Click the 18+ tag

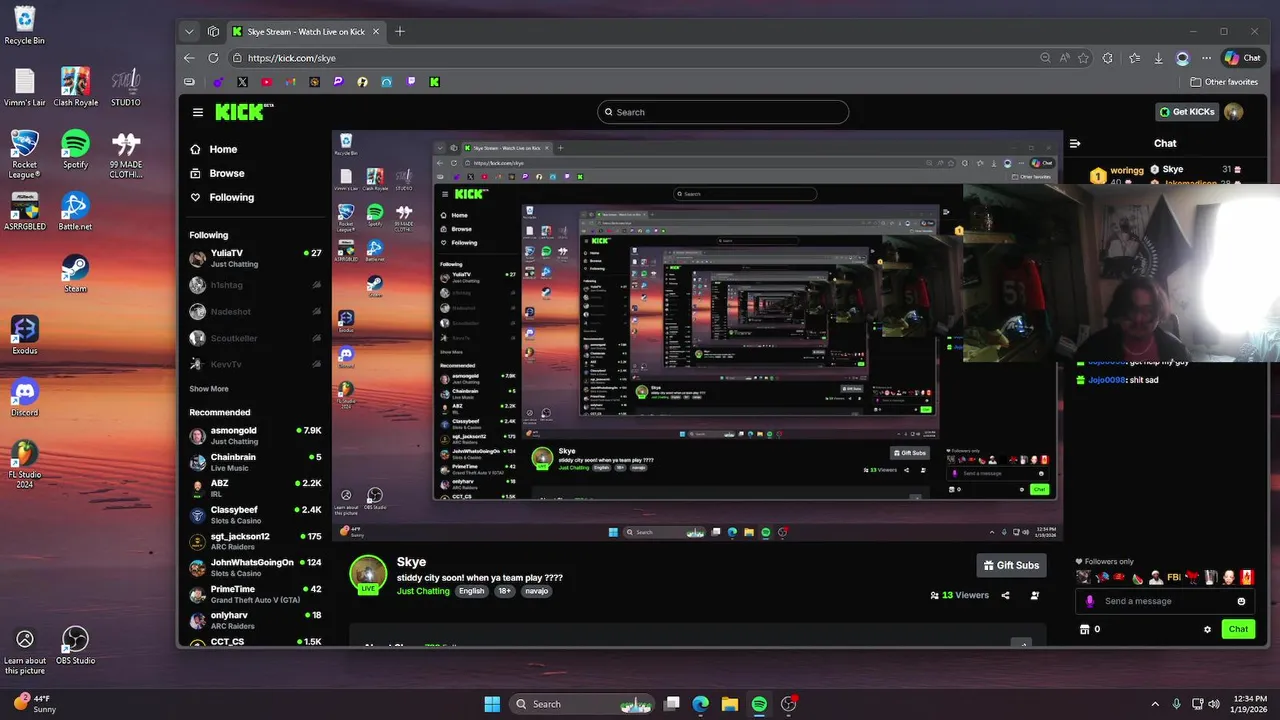tap(505, 591)
